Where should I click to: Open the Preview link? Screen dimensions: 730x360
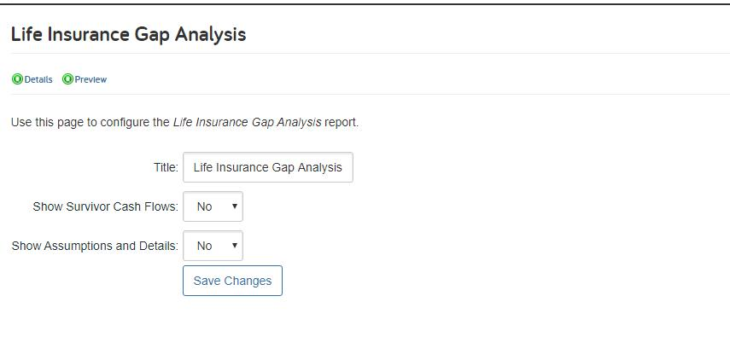[91, 80]
